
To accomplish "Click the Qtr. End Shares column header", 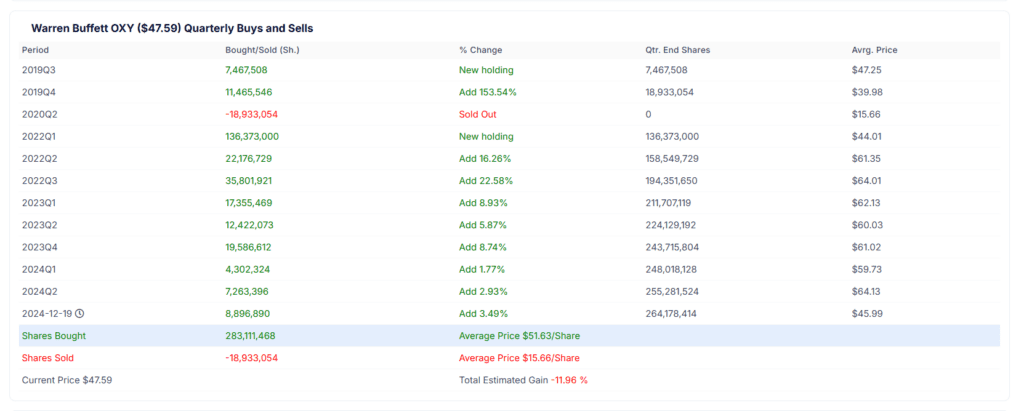I will 678,50.
